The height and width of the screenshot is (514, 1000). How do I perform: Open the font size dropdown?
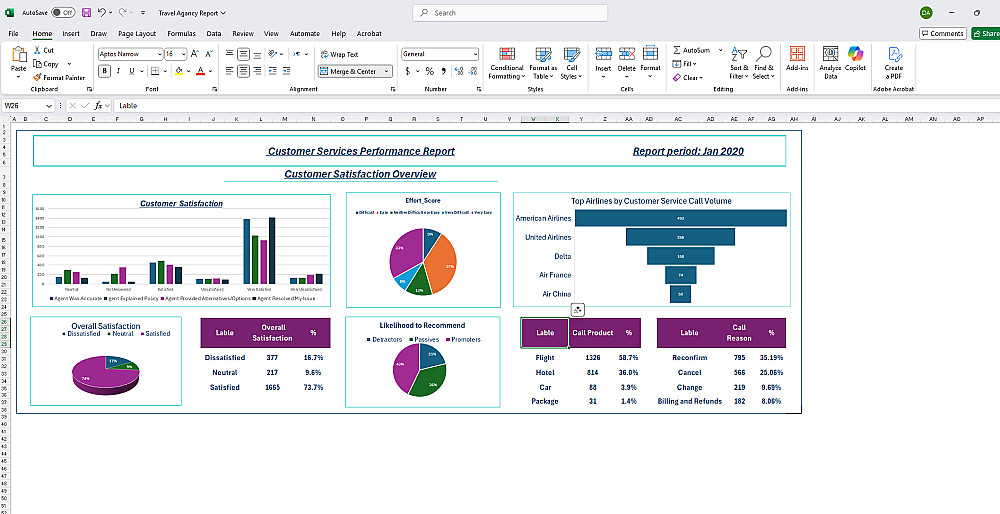[x=184, y=54]
